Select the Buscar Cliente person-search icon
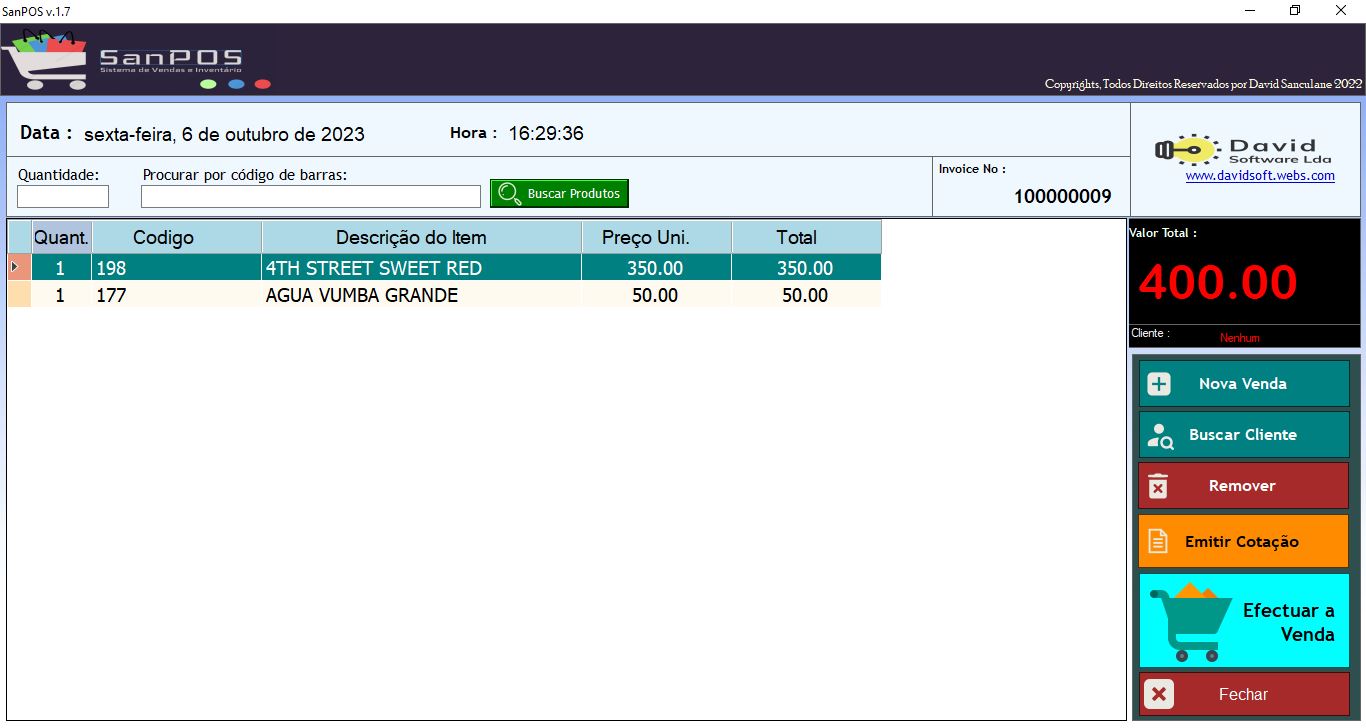 [x=1162, y=434]
